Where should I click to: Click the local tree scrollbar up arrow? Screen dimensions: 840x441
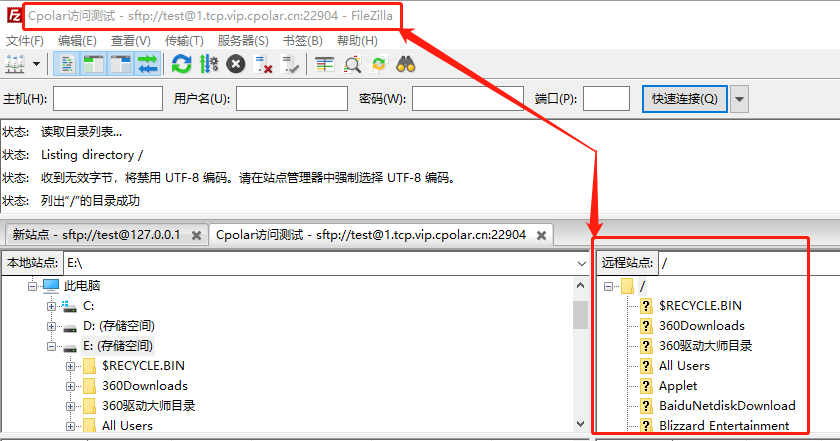(581, 286)
